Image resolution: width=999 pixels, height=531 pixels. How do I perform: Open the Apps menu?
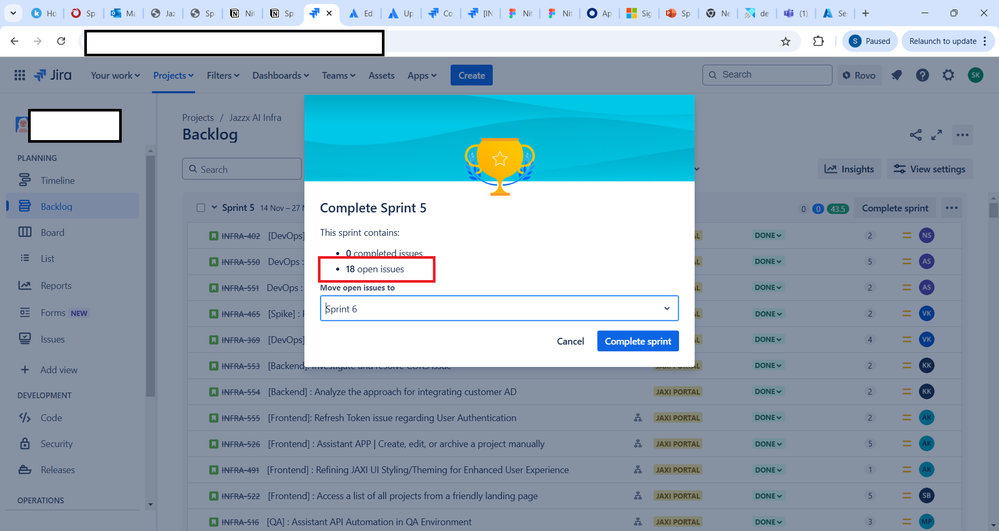pyautogui.click(x=422, y=75)
